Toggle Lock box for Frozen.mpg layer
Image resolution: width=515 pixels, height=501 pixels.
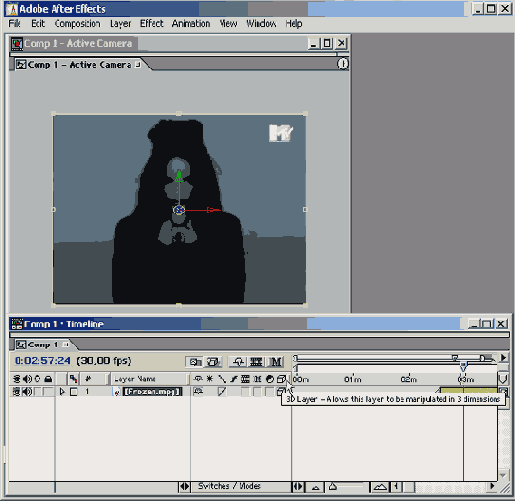pos(49,392)
